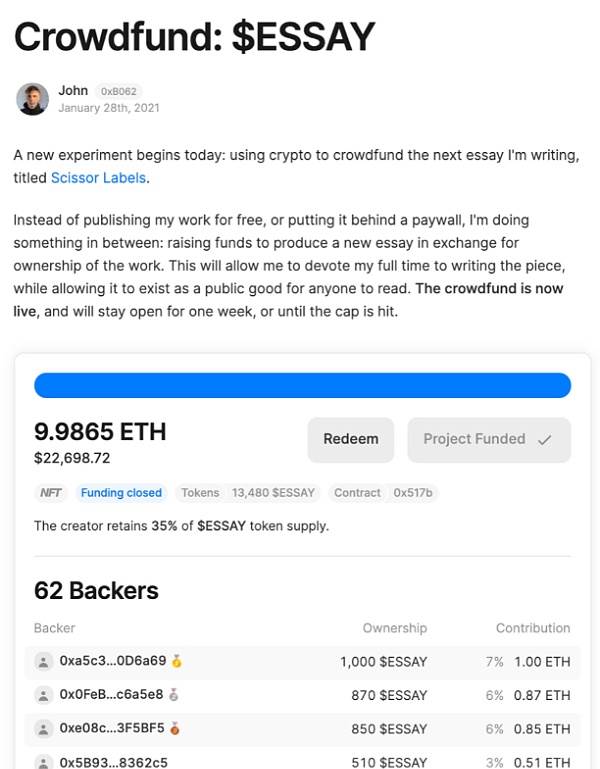Open the Scissor Labels link

pyautogui.click(x=99, y=178)
